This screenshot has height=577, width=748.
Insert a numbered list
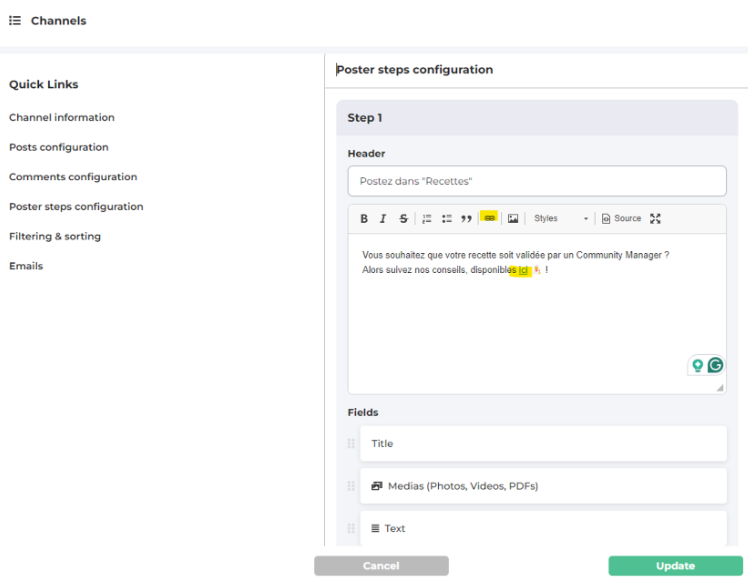[427, 219]
